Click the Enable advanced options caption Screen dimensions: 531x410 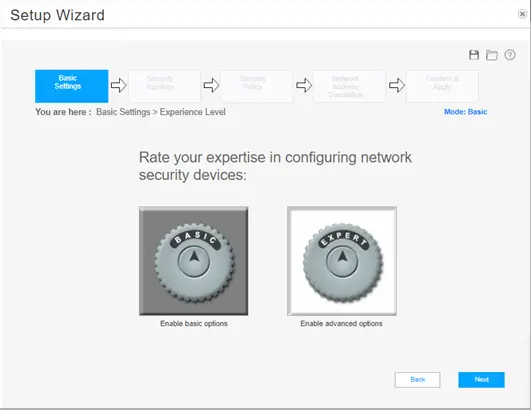click(x=341, y=324)
